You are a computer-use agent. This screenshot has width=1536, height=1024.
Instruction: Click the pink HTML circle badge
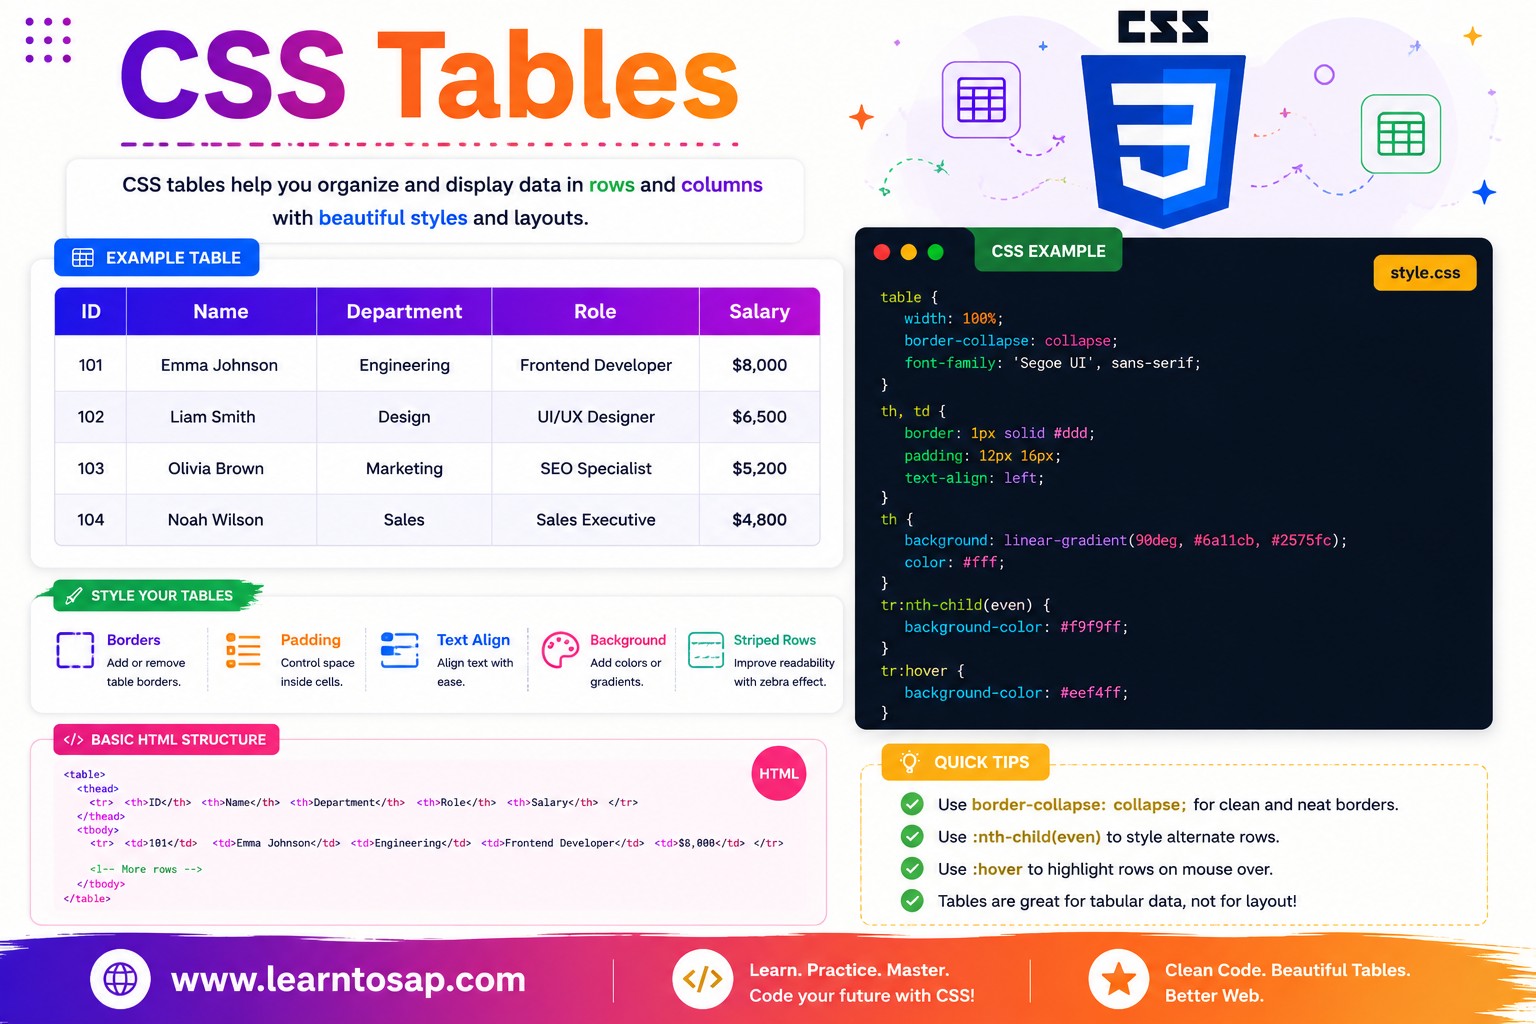coord(778,773)
